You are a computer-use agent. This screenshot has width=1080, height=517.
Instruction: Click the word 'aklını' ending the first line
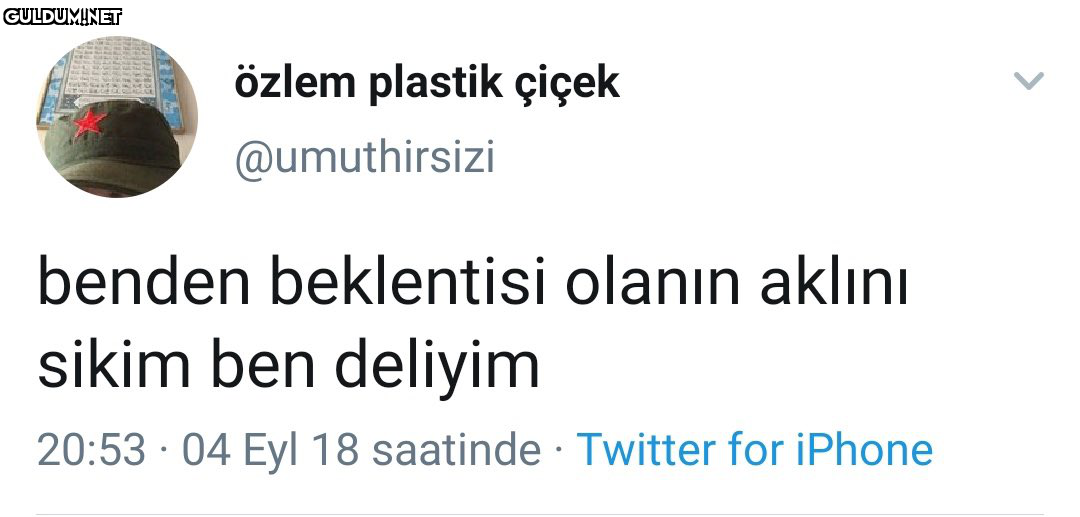pyautogui.click(x=834, y=283)
